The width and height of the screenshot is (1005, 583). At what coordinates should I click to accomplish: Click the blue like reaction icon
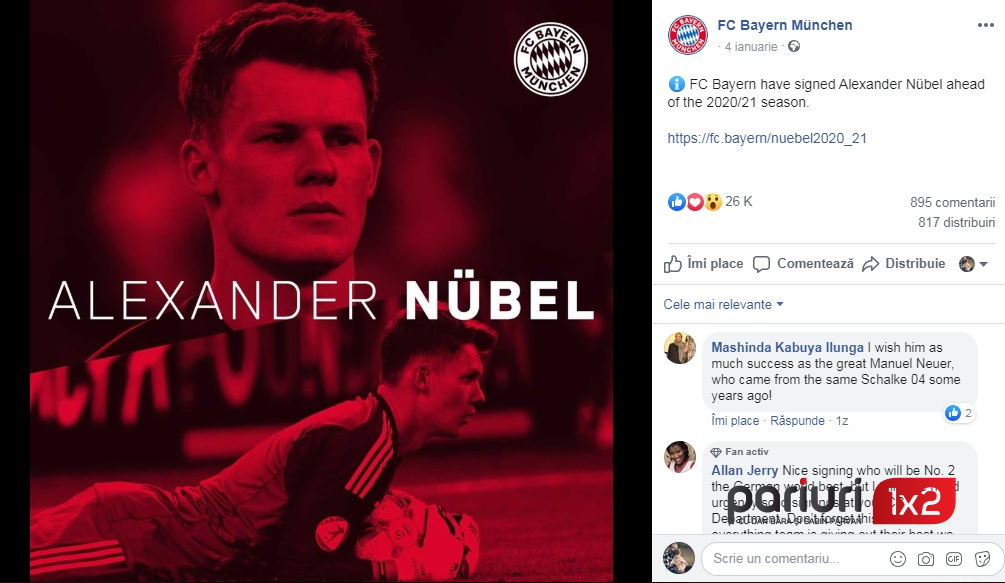click(x=676, y=202)
